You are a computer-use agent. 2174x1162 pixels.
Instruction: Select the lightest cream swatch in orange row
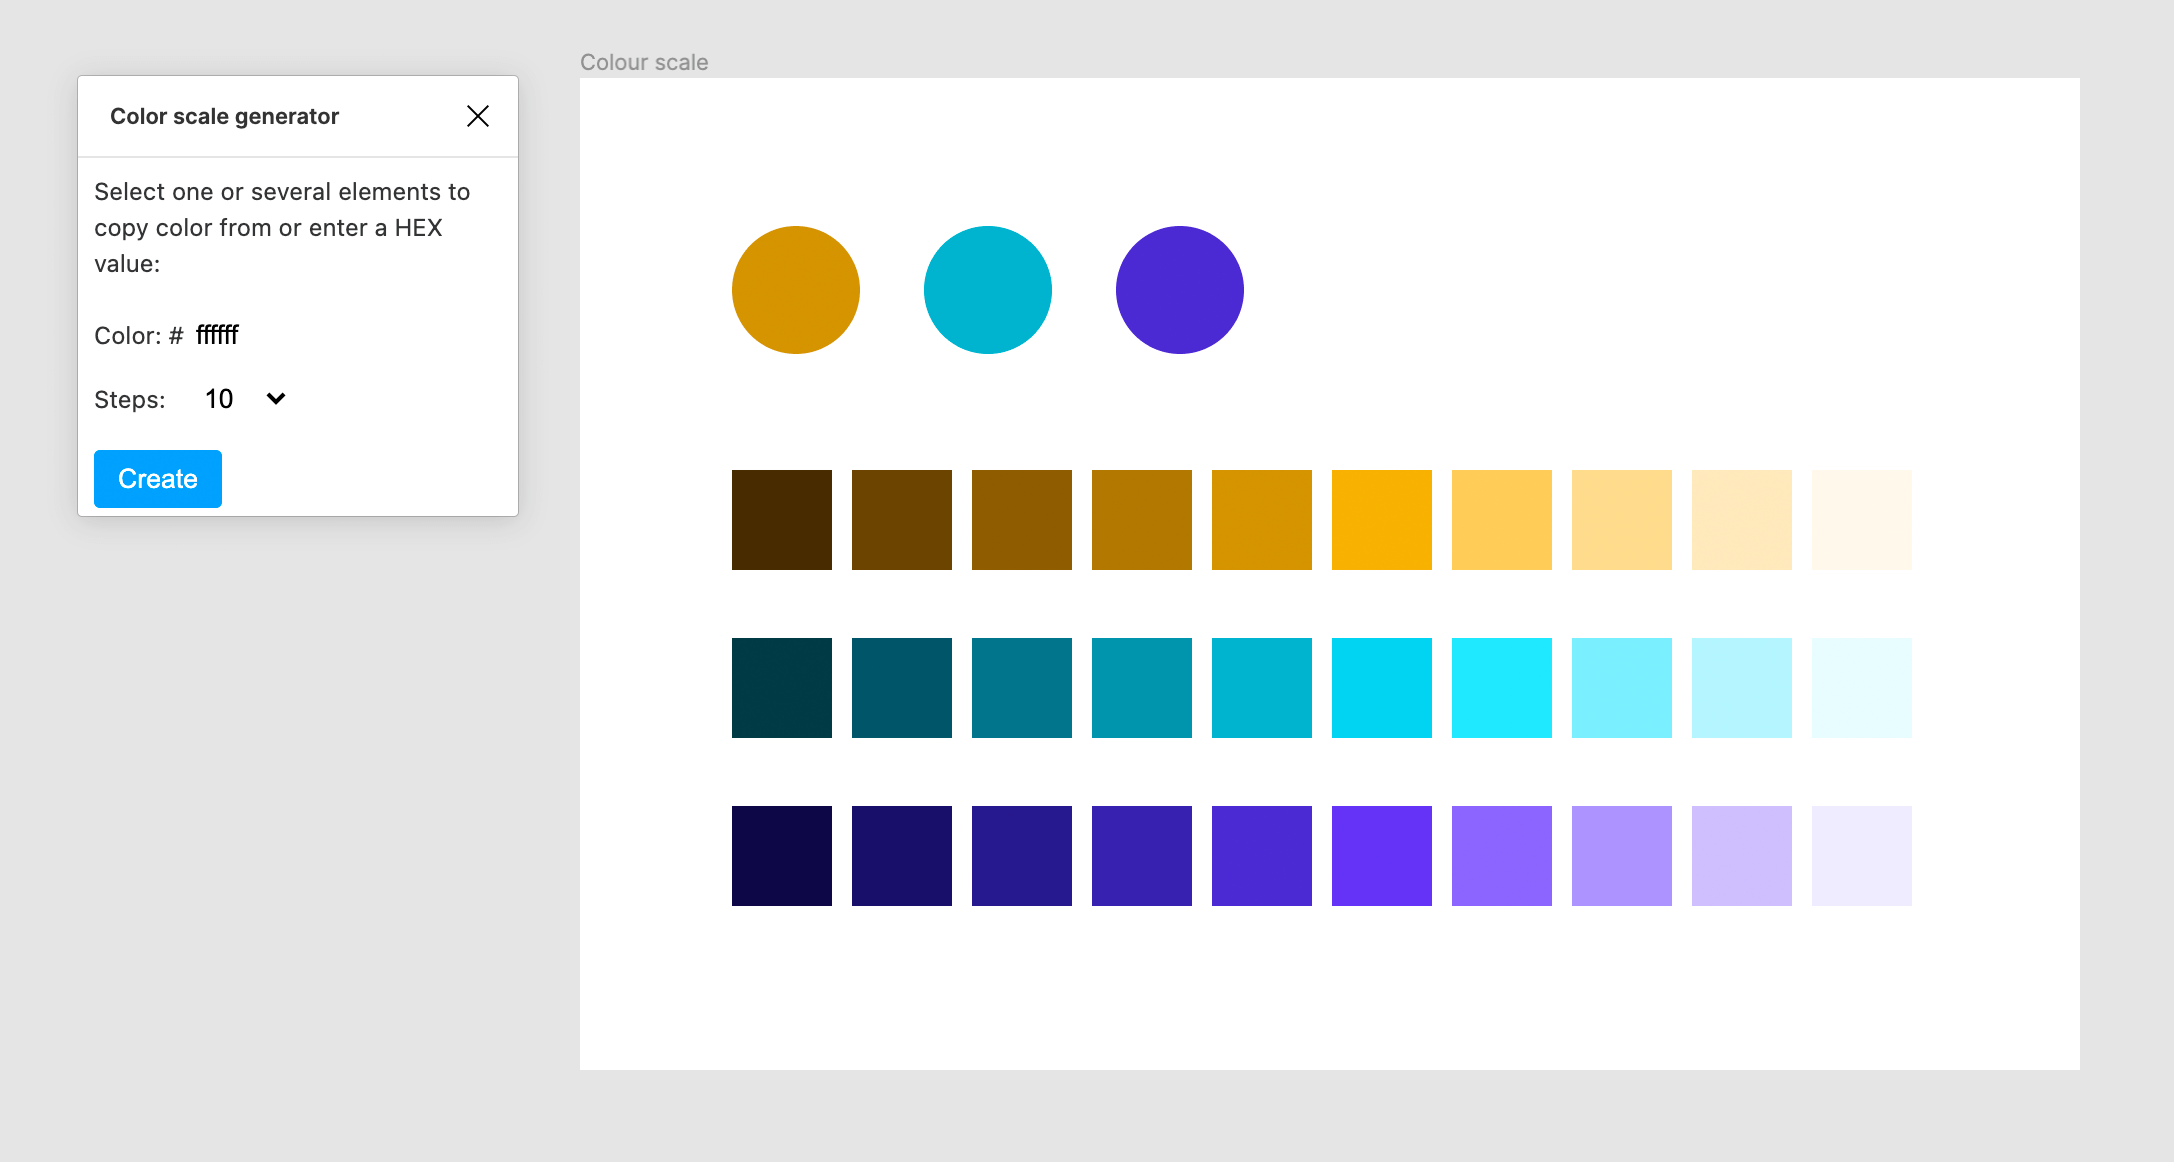point(1862,520)
